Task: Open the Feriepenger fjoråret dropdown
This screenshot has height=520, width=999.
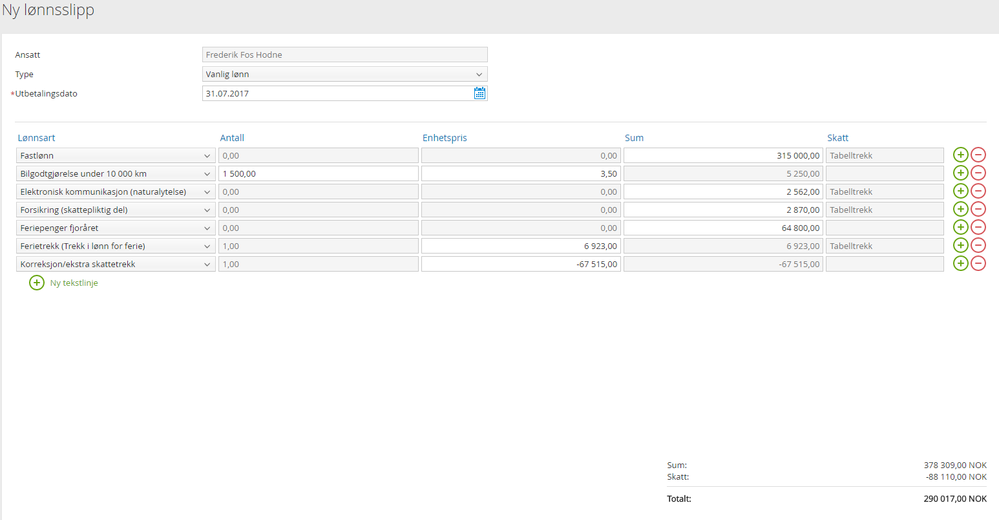Action: click(x=115, y=228)
